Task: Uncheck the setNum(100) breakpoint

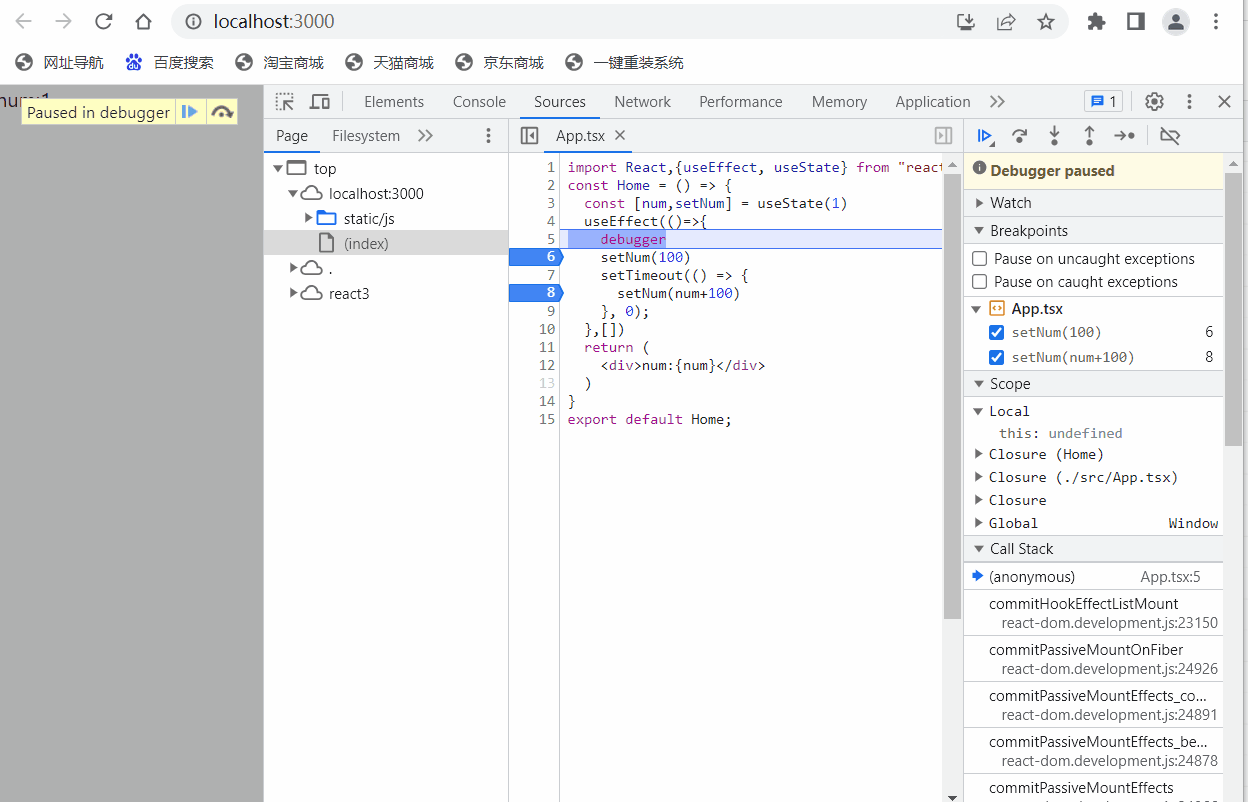Action: 996,332
